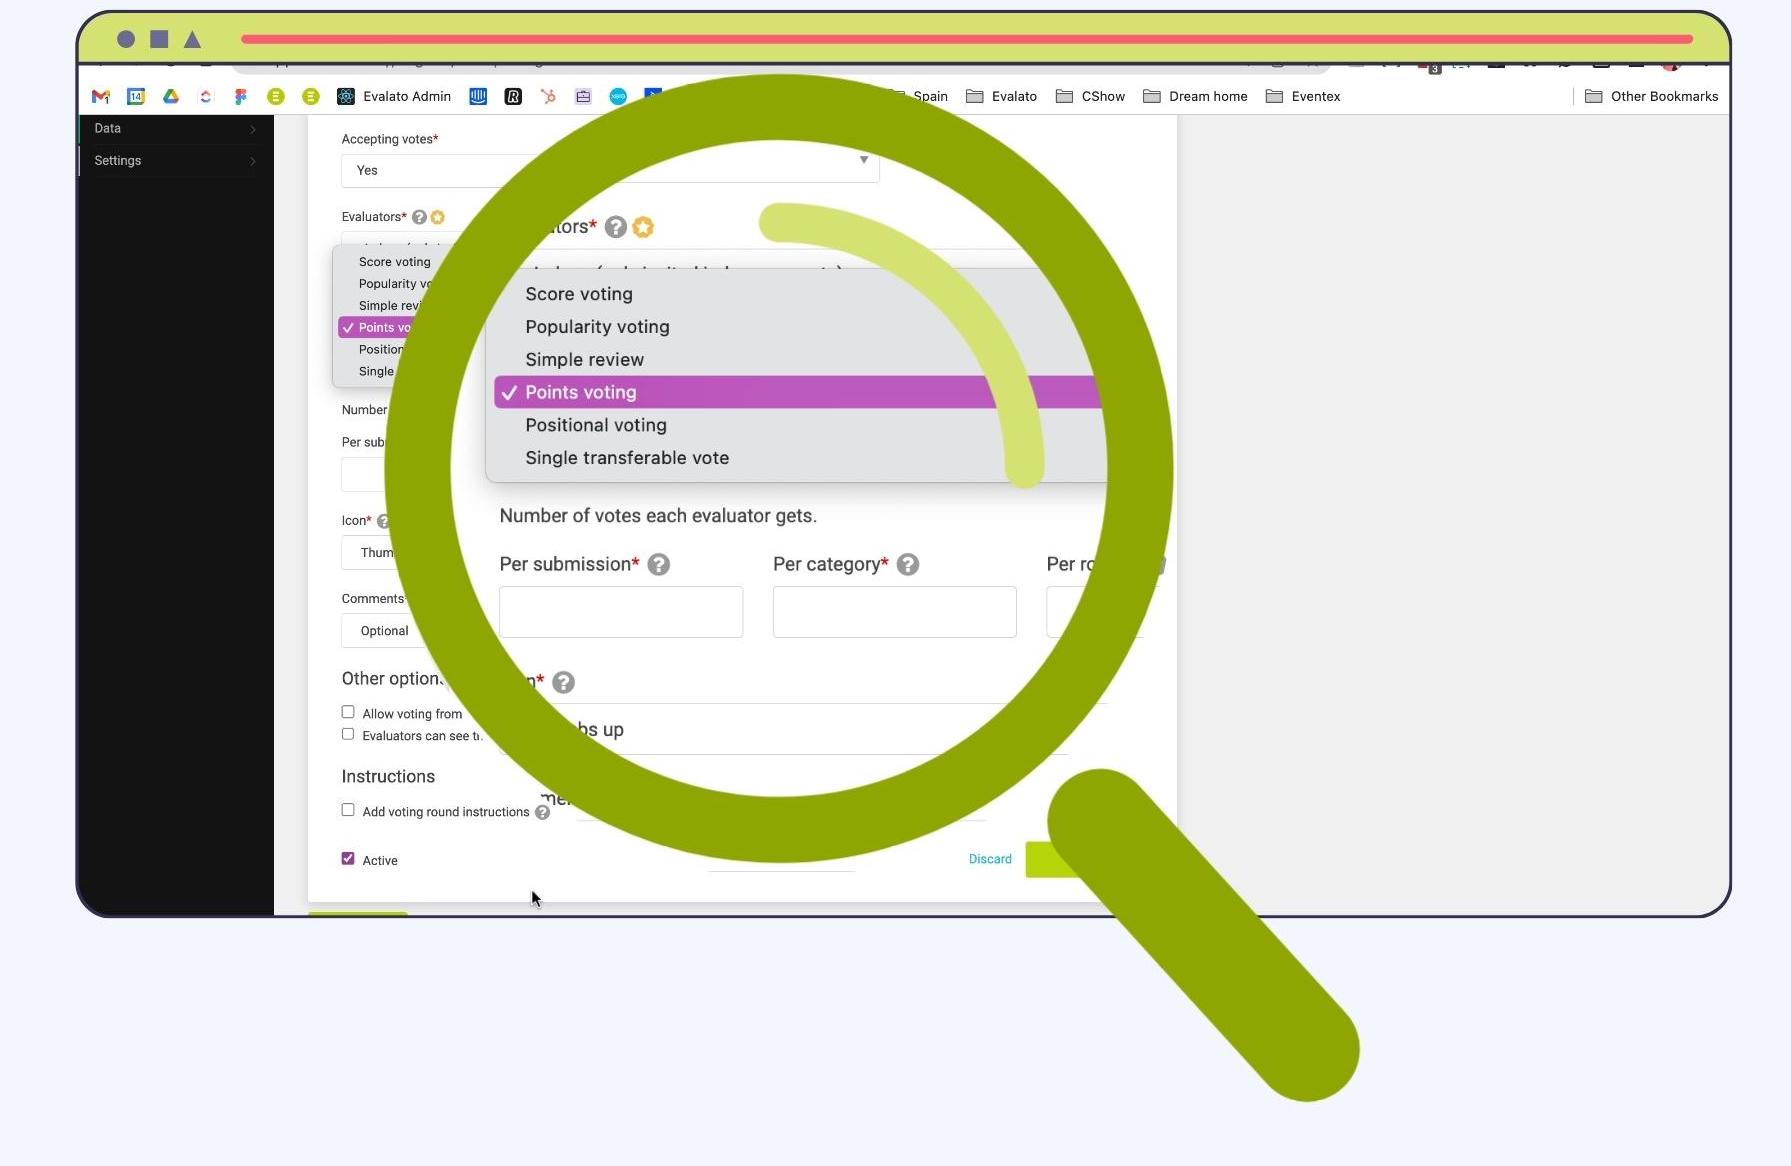Enable Allow voting from checkbox
This screenshot has width=1791, height=1166.
[348, 712]
